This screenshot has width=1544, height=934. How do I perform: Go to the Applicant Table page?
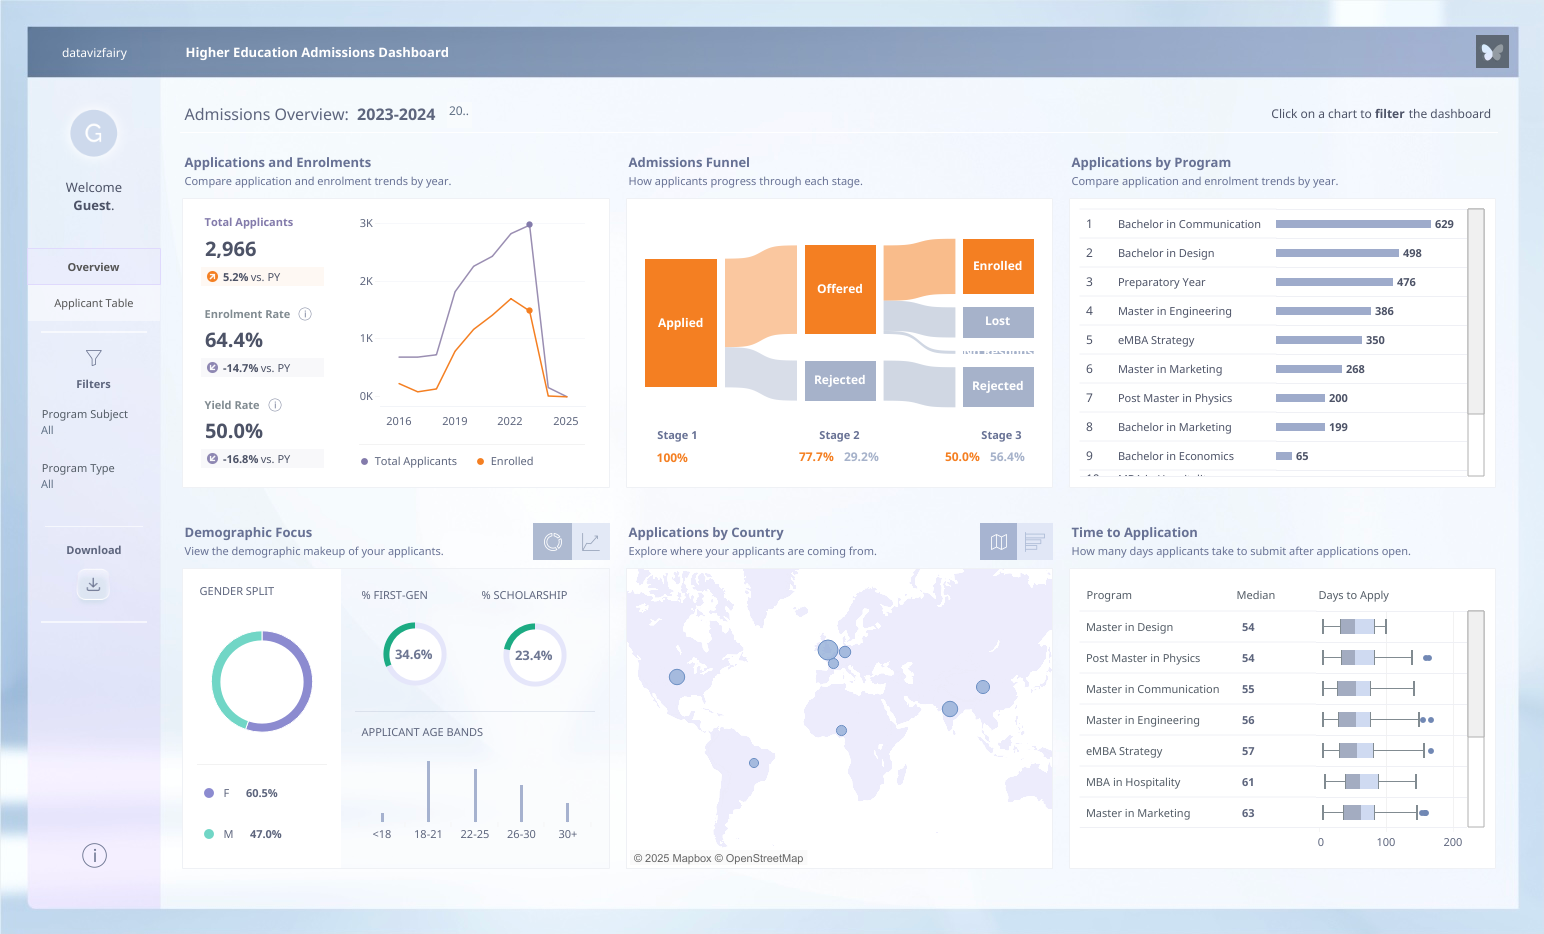click(94, 303)
